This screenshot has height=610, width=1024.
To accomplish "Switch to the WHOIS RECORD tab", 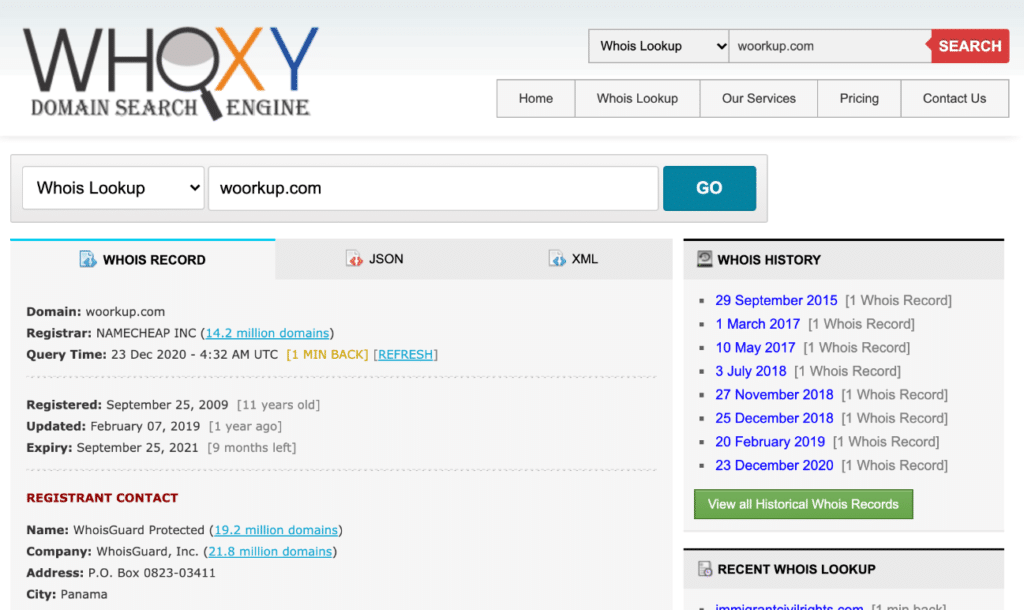I will [x=142, y=259].
